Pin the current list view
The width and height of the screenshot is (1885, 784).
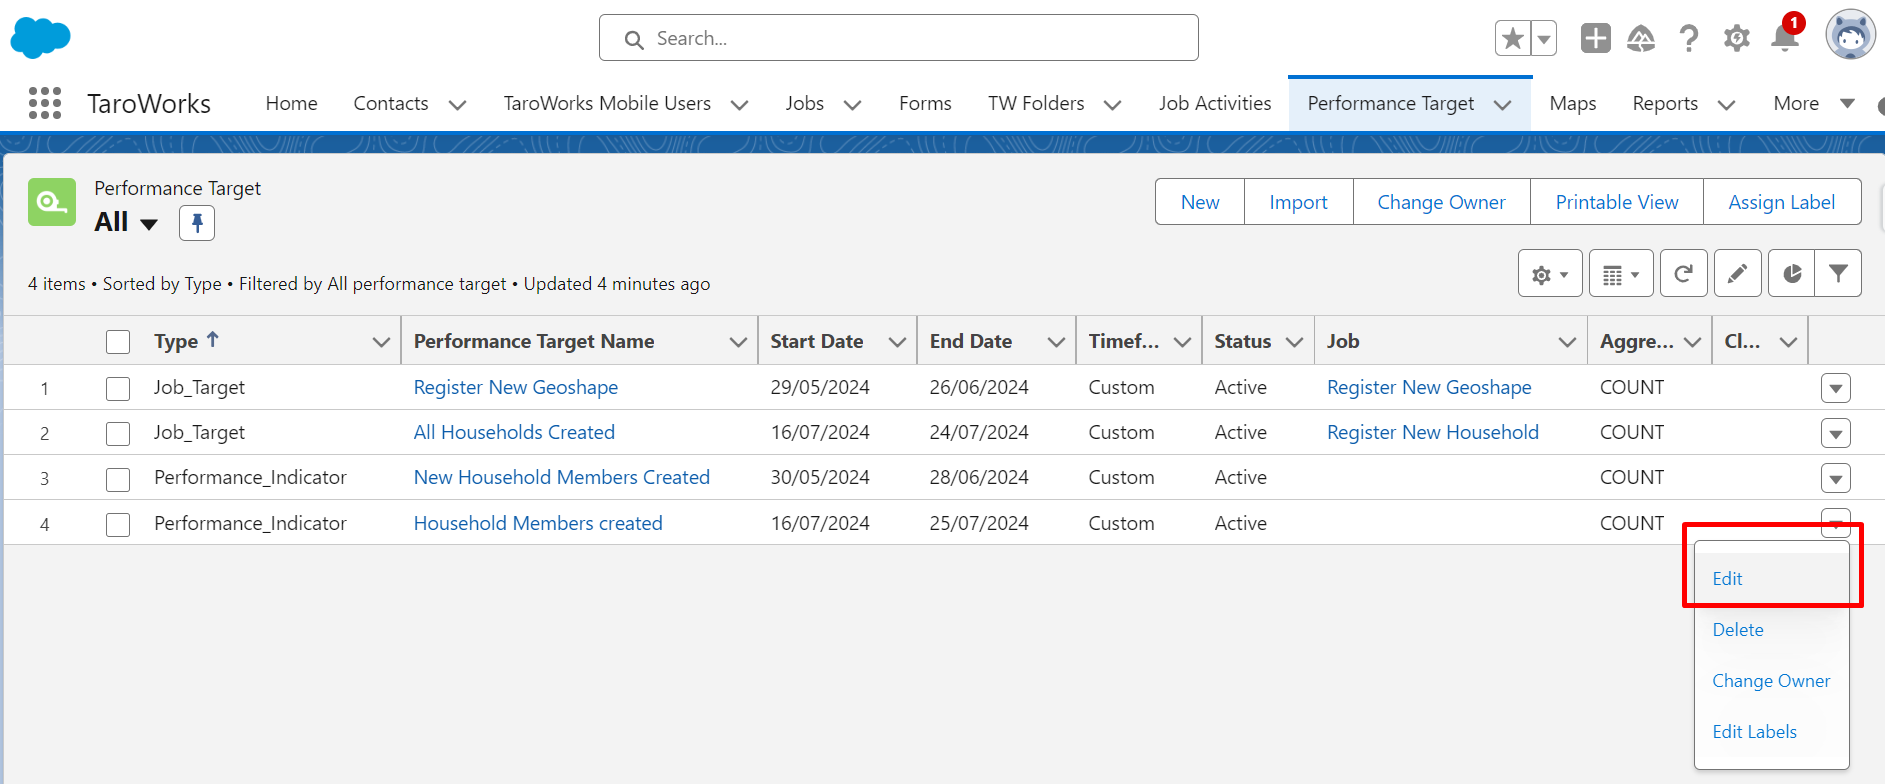click(197, 222)
